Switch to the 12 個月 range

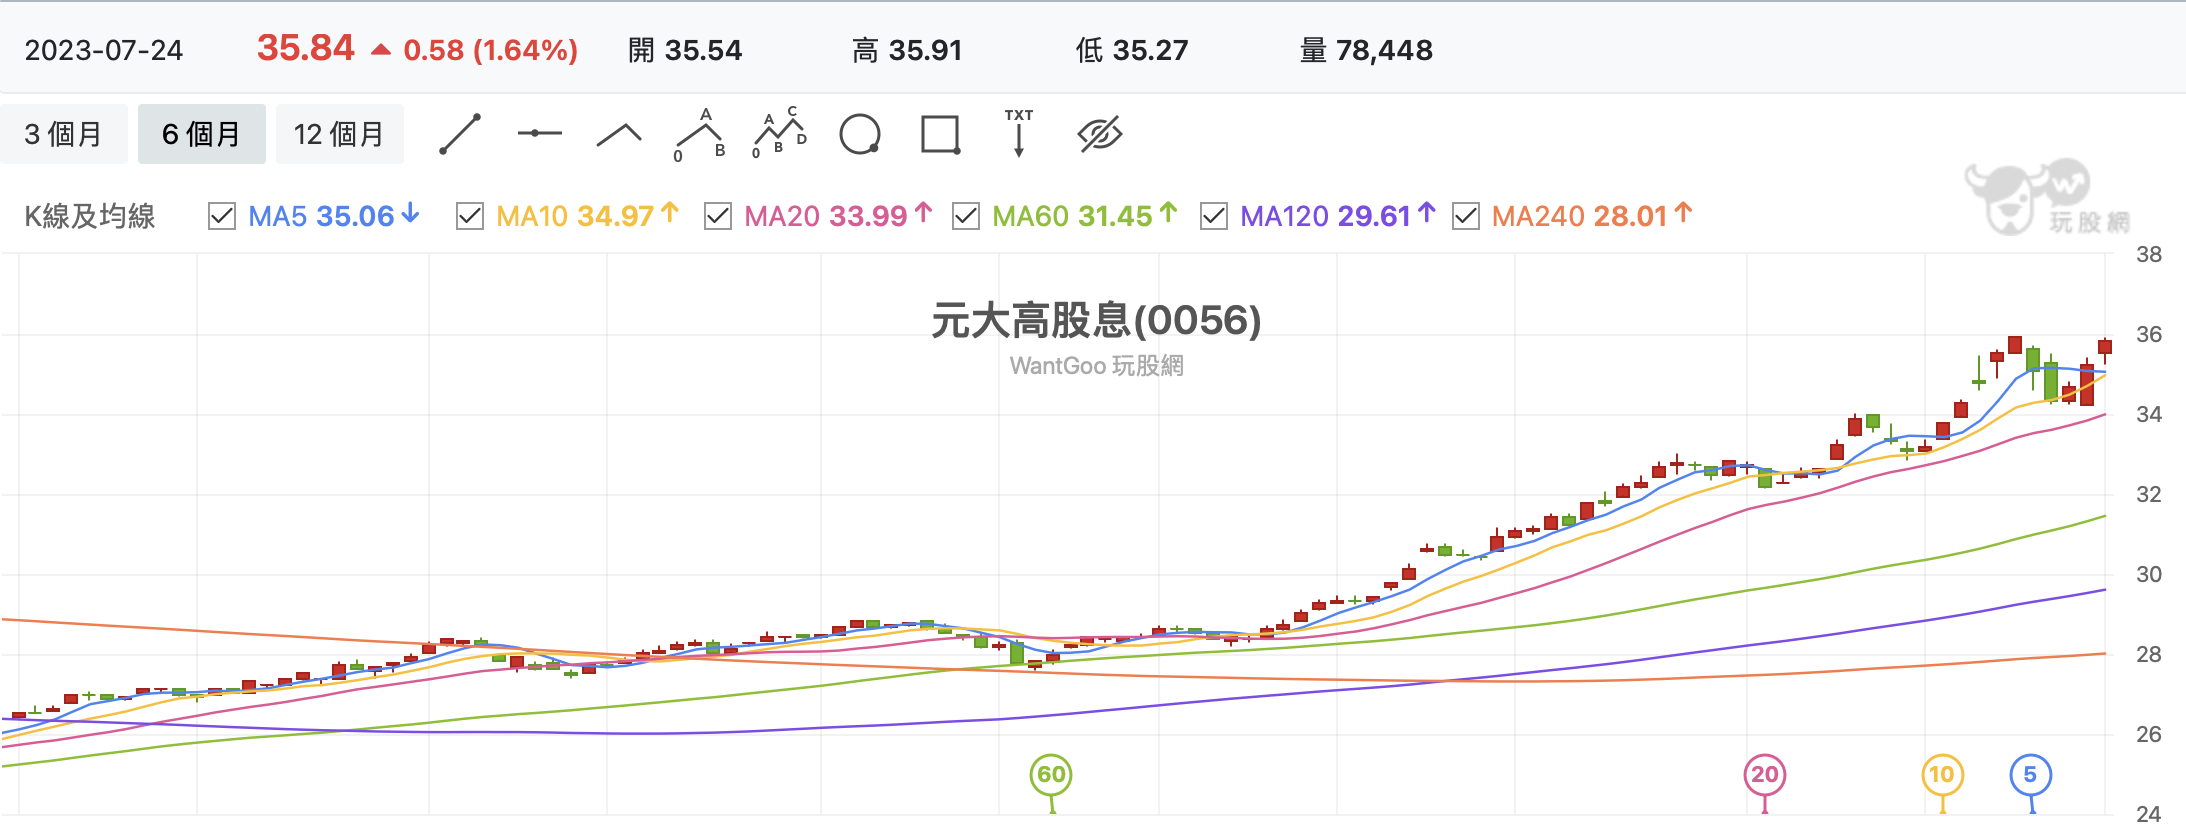coord(339,134)
